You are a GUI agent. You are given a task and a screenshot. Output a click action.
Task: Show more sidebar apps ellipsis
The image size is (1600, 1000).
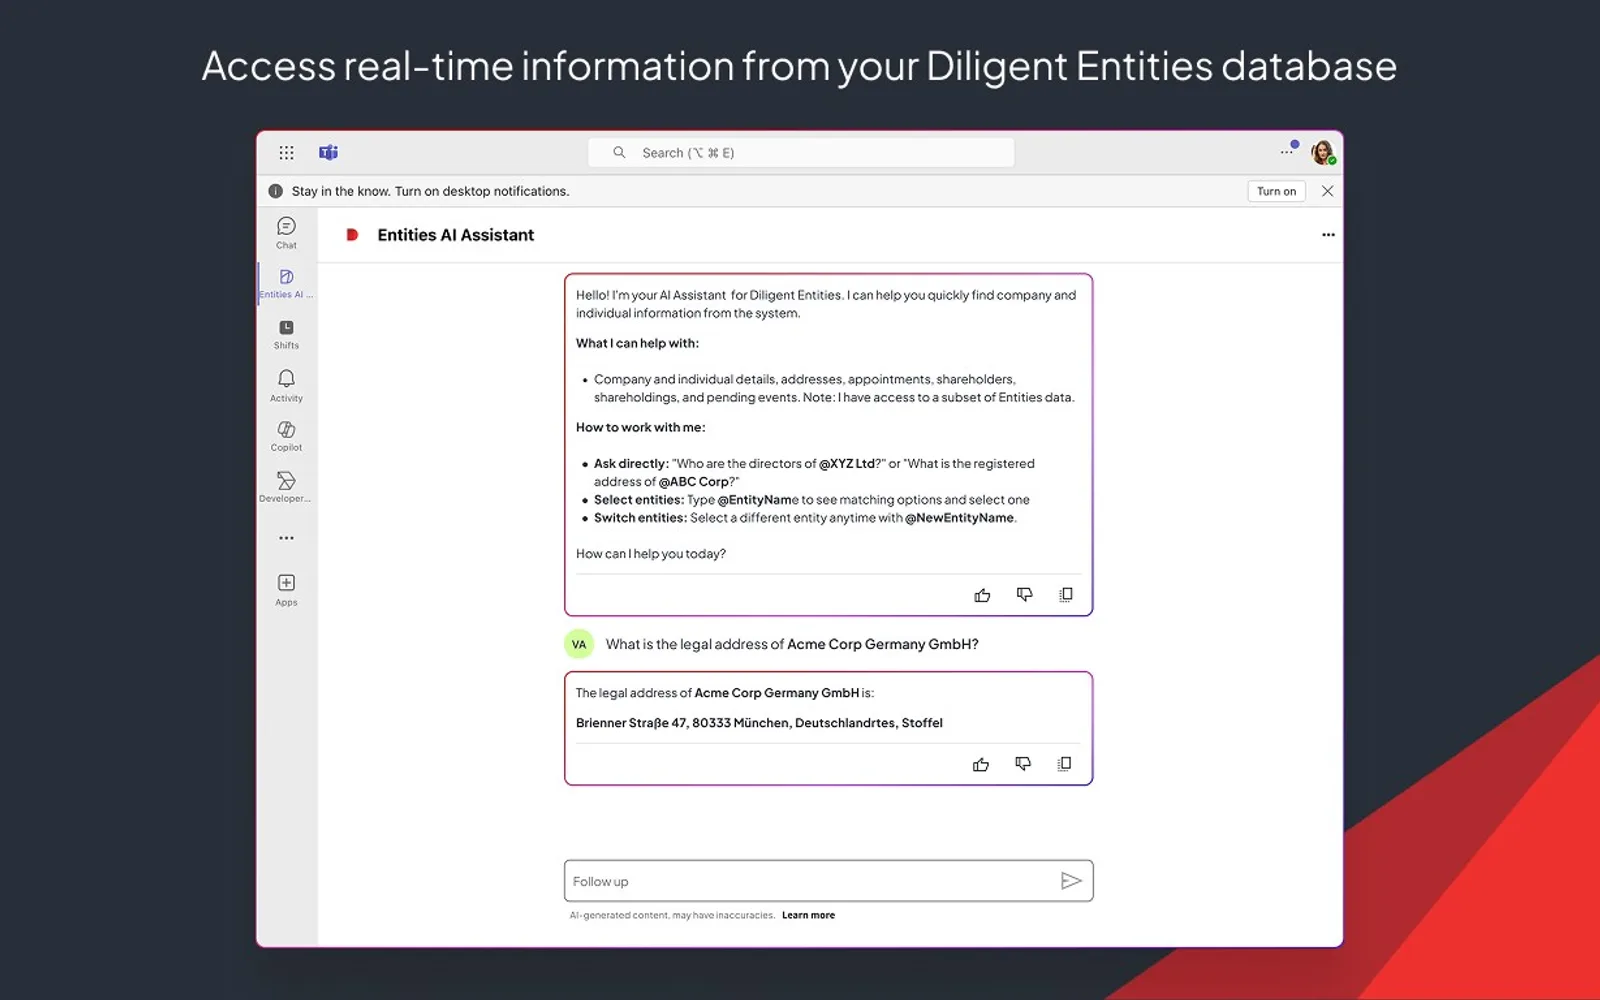(286, 538)
